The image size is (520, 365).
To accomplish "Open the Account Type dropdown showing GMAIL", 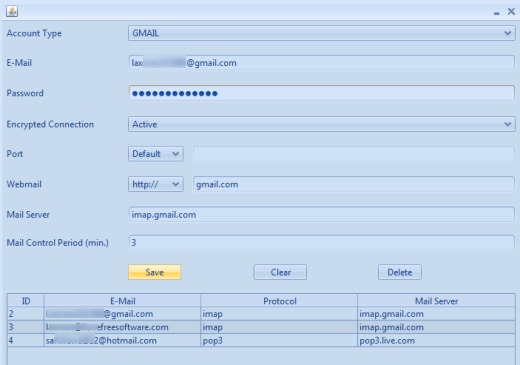I will pyautogui.click(x=322, y=33).
